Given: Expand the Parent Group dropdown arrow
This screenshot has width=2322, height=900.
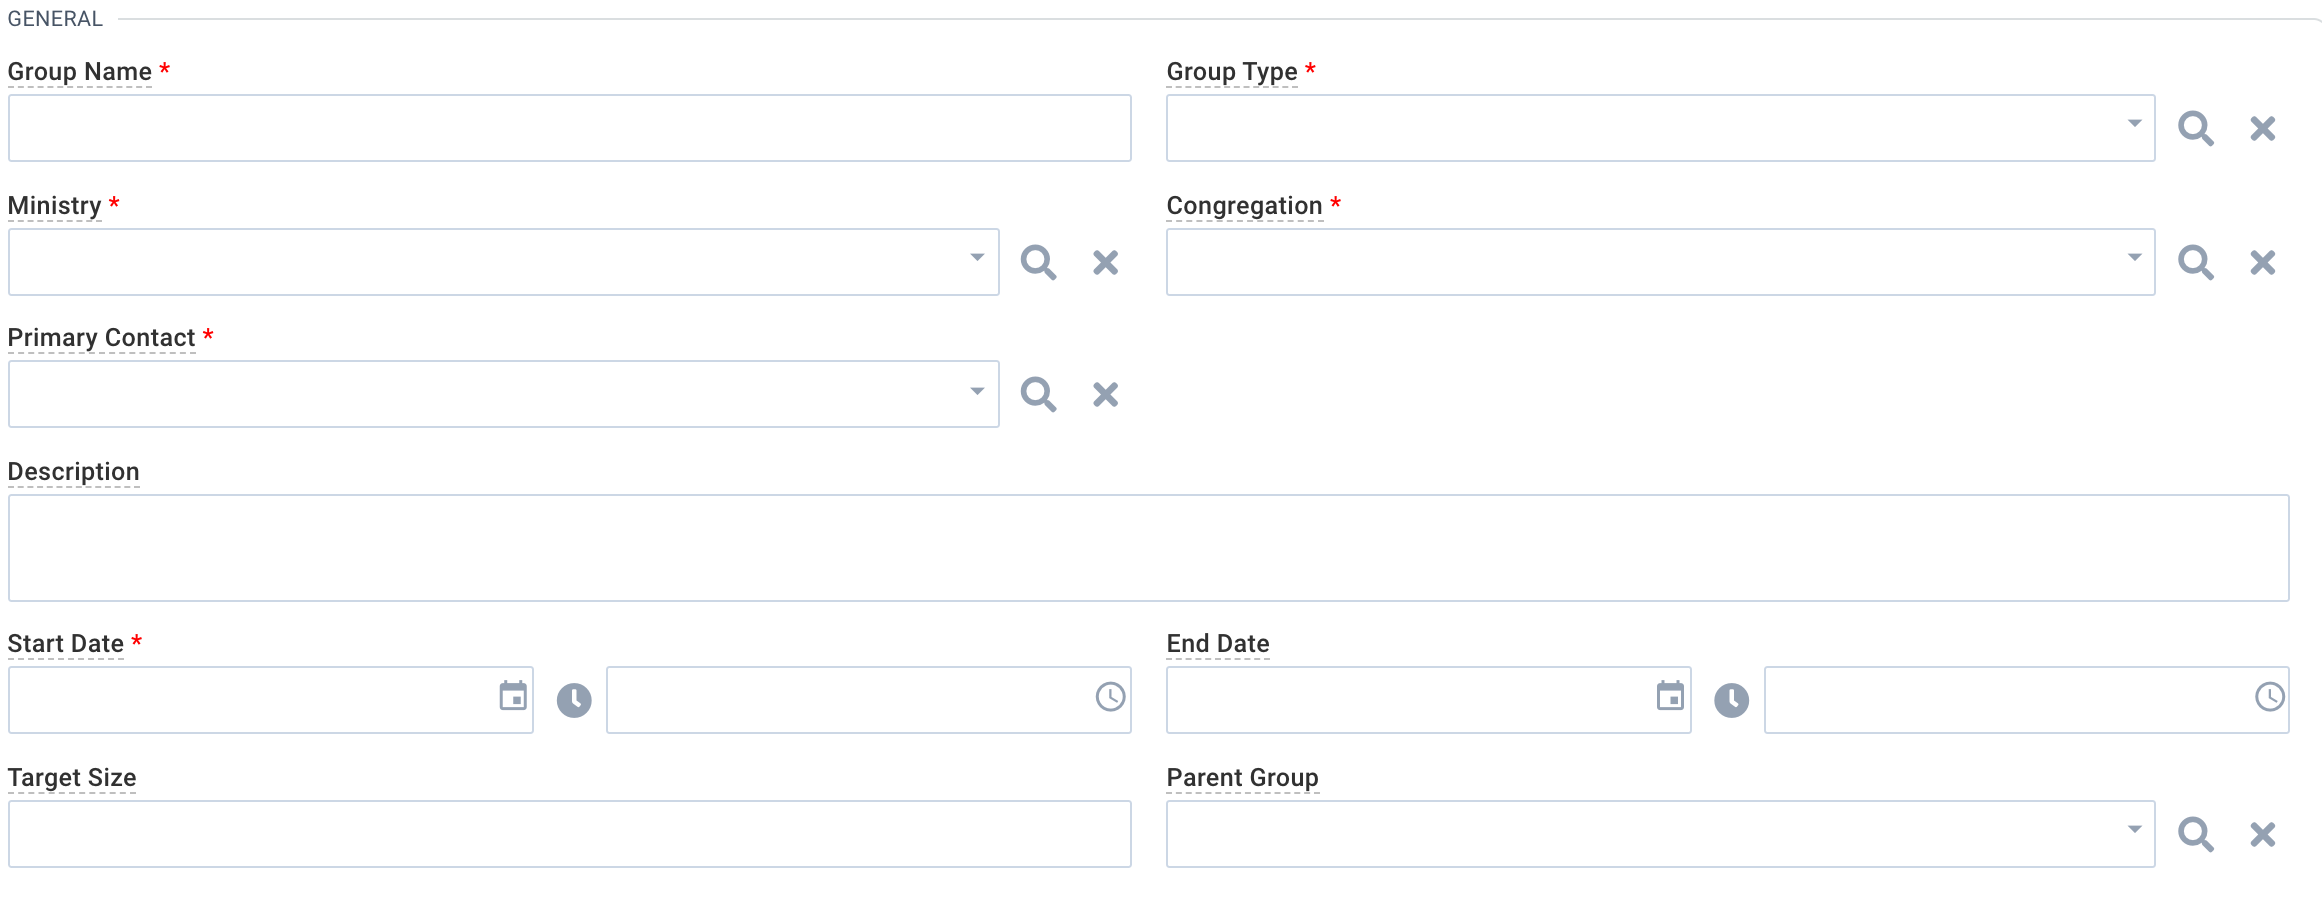Looking at the screenshot, I should tap(2134, 829).
